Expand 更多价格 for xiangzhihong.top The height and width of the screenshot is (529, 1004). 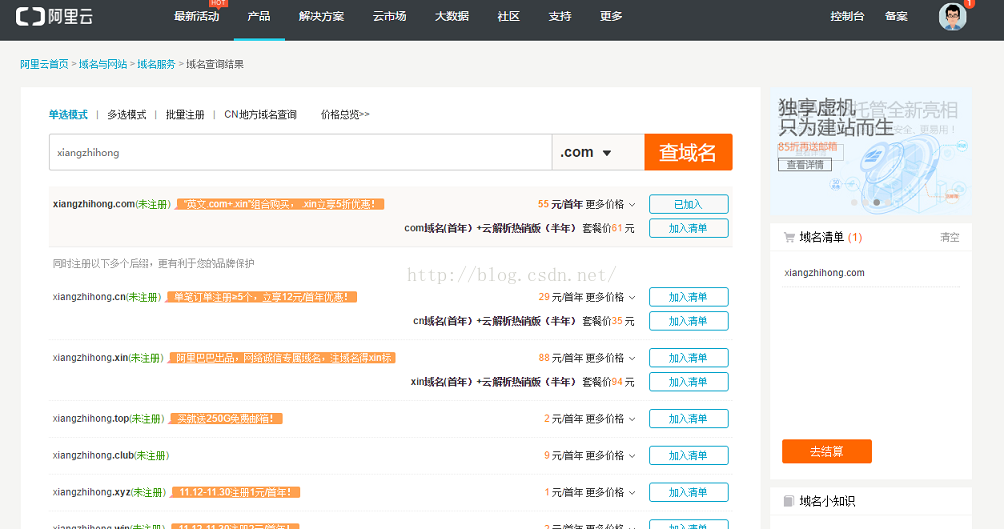coord(610,419)
